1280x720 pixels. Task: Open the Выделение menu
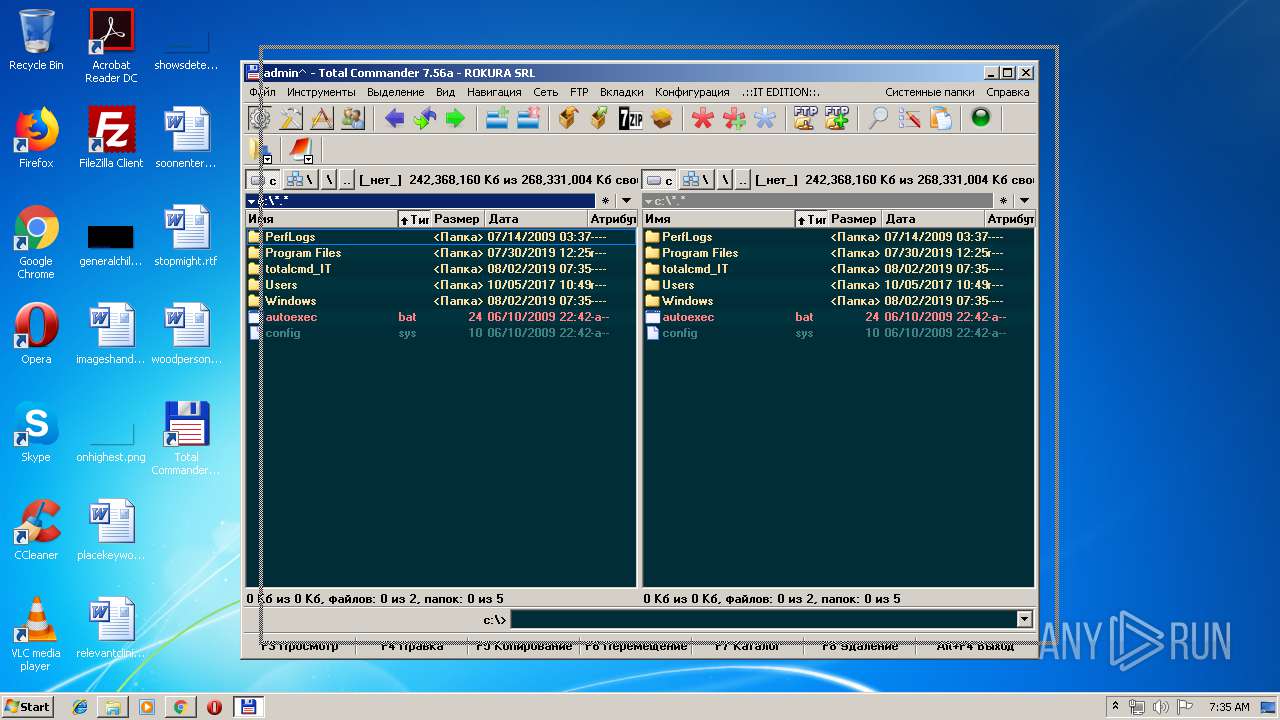click(396, 92)
